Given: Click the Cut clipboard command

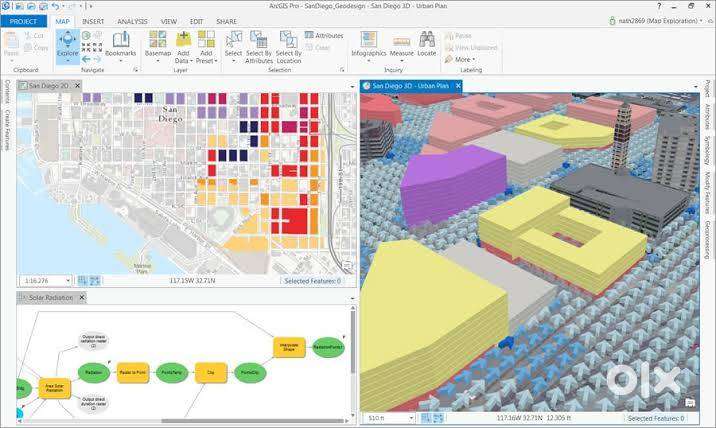Looking at the screenshot, I should point(34,35).
